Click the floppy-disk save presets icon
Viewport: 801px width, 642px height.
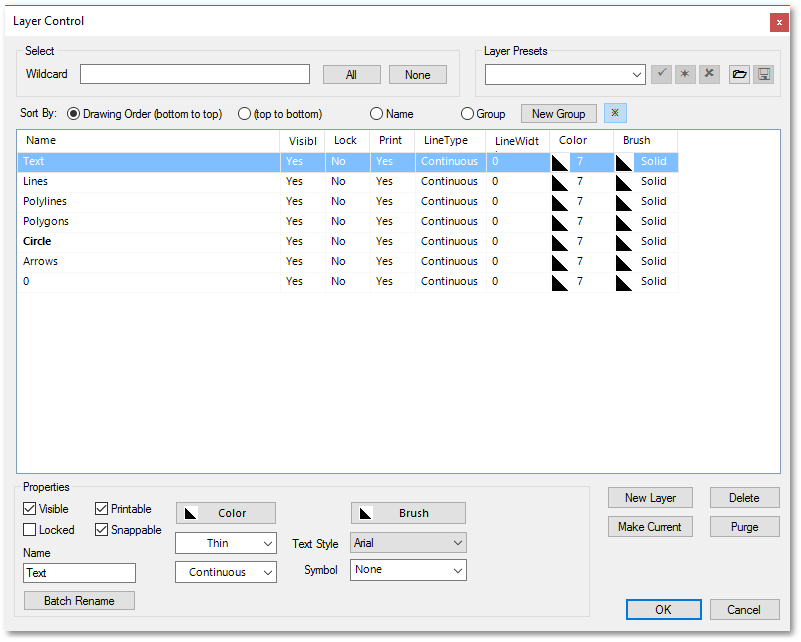(764, 74)
